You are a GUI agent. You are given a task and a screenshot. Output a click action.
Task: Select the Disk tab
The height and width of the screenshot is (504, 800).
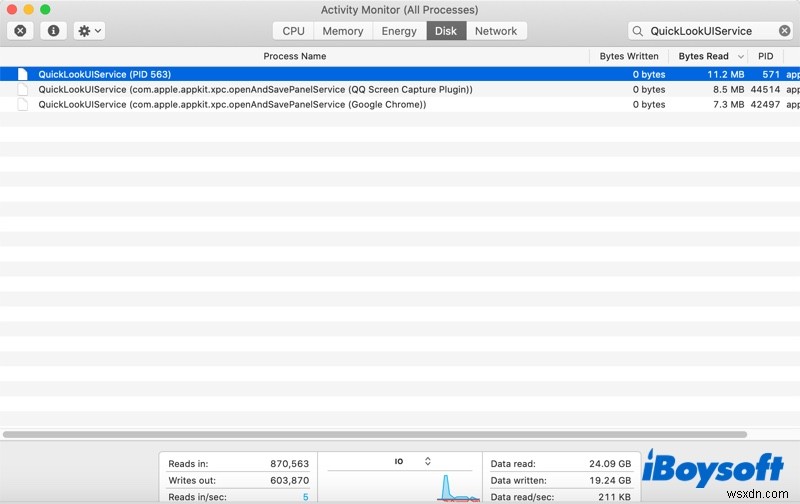(446, 31)
